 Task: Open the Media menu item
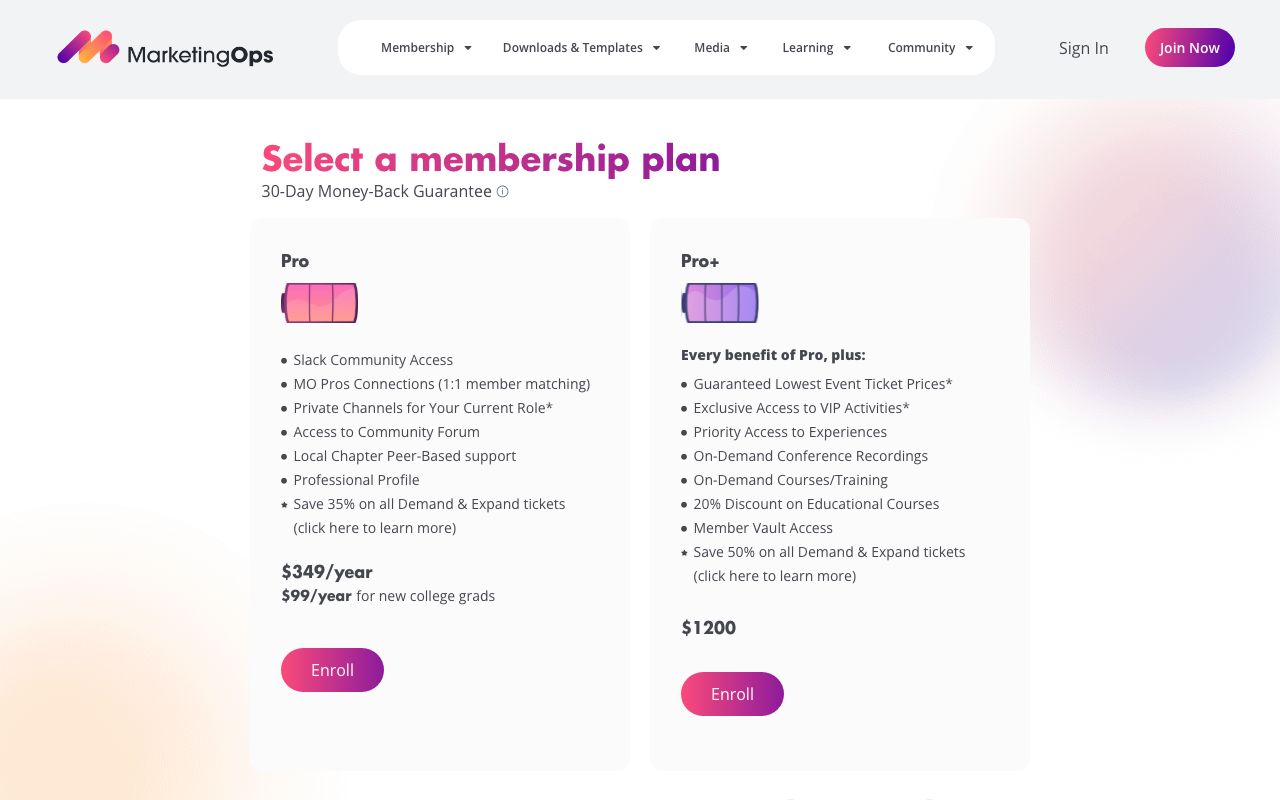711,47
